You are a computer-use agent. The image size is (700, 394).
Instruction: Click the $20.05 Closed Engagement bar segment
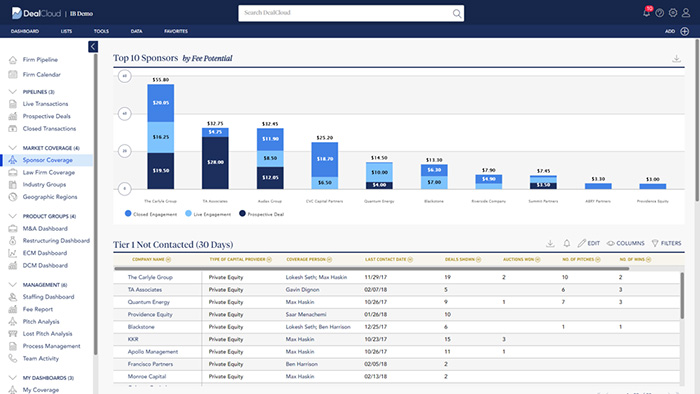coord(161,103)
